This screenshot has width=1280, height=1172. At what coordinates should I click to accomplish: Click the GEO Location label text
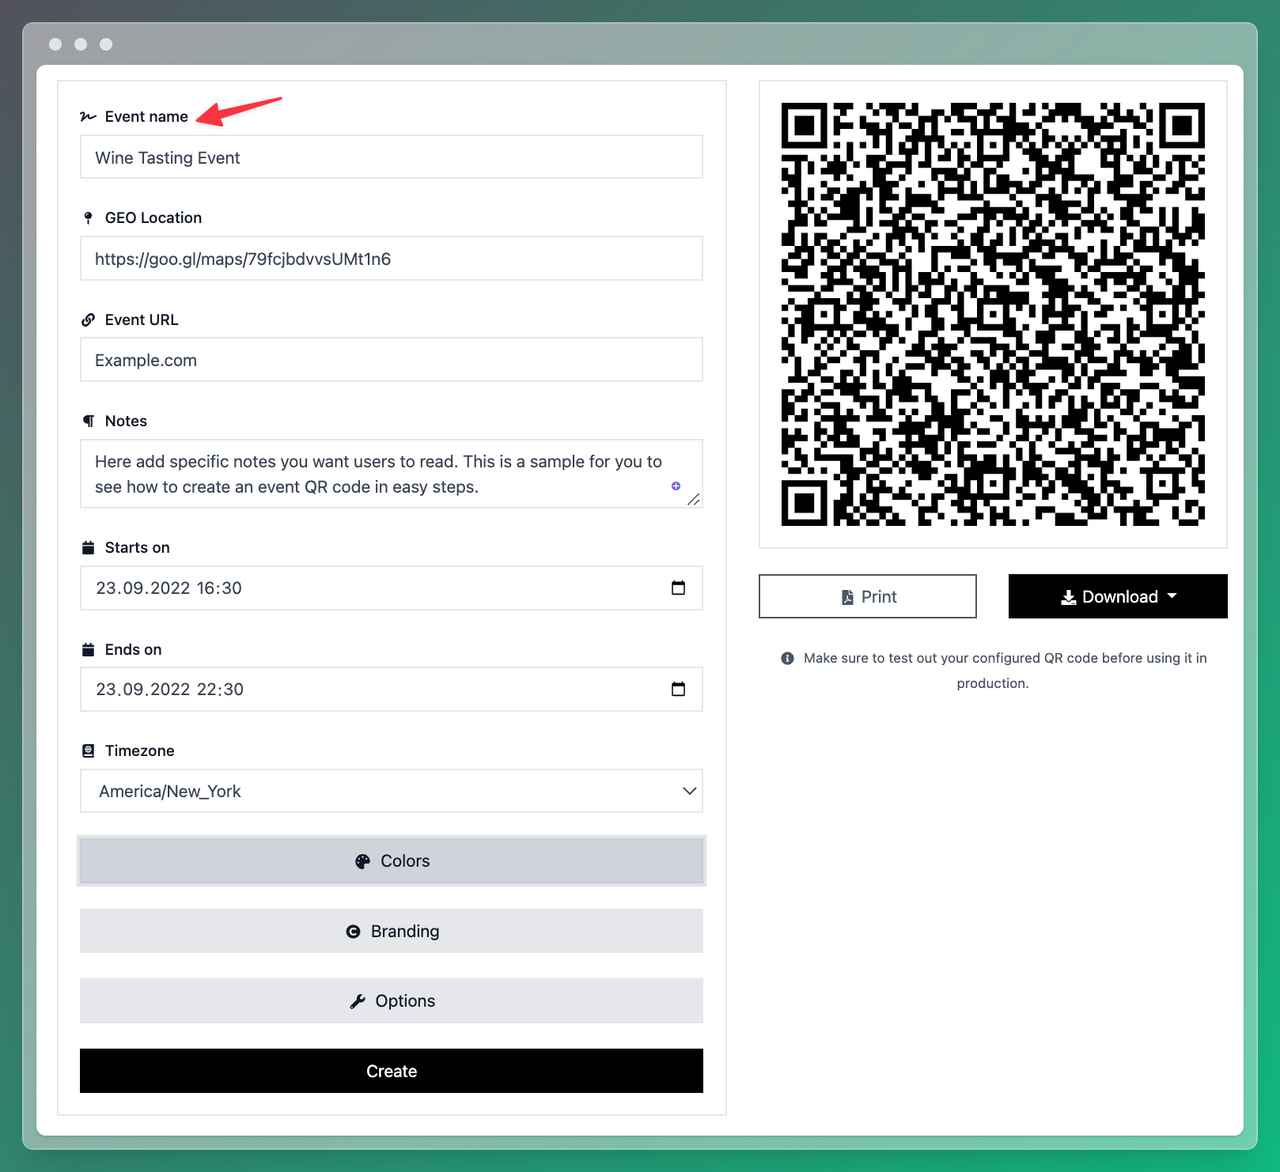[153, 218]
